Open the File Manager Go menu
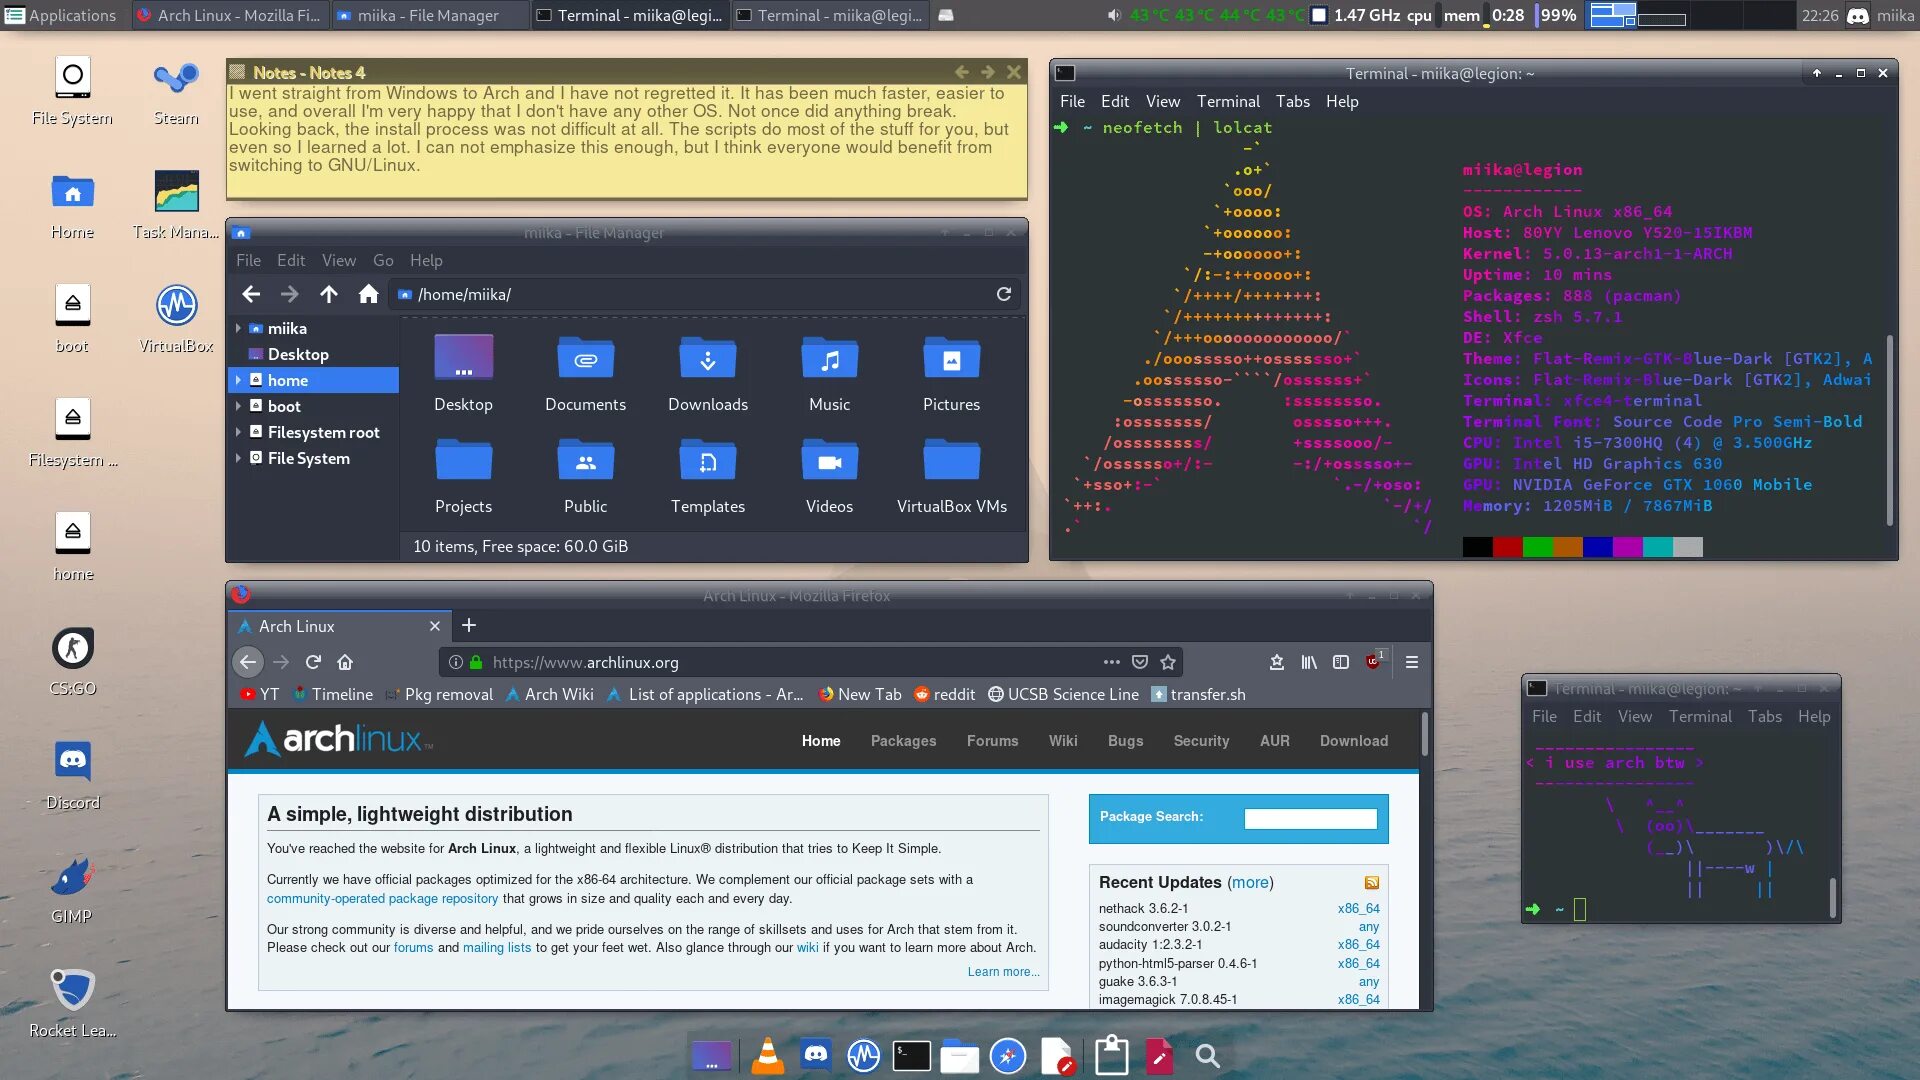 click(x=383, y=260)
